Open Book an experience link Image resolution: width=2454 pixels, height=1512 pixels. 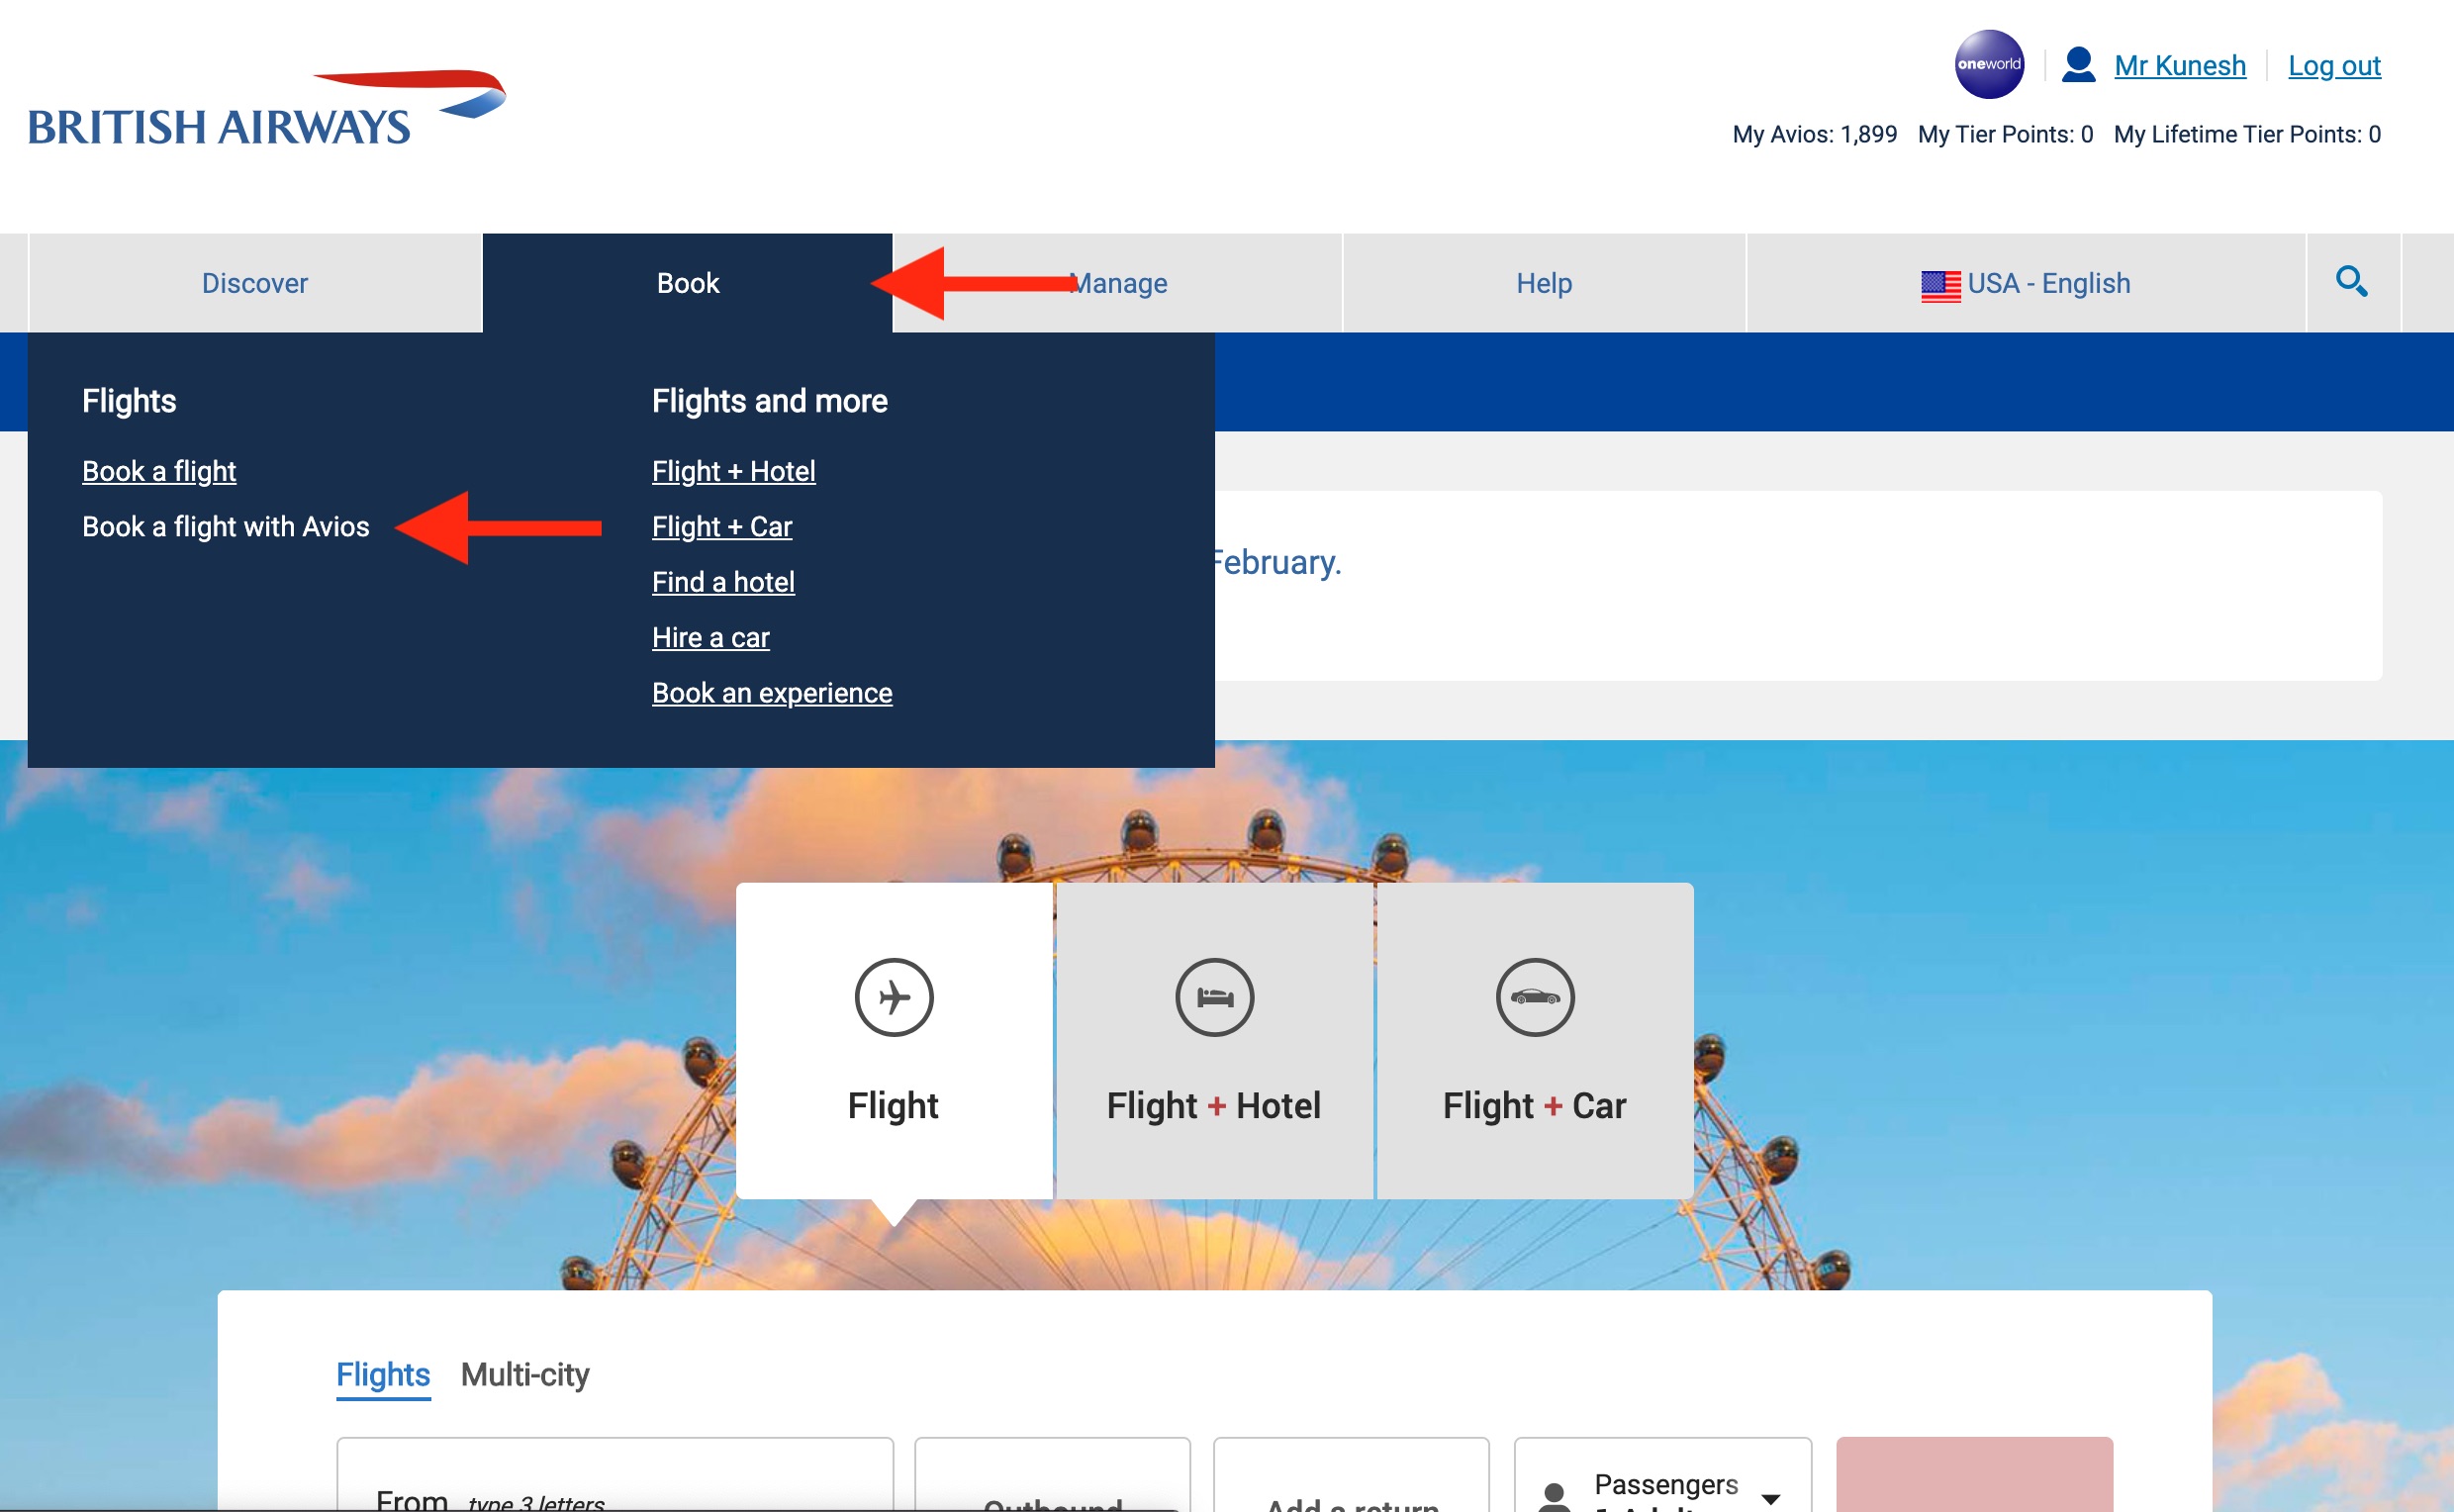(772, 693)
